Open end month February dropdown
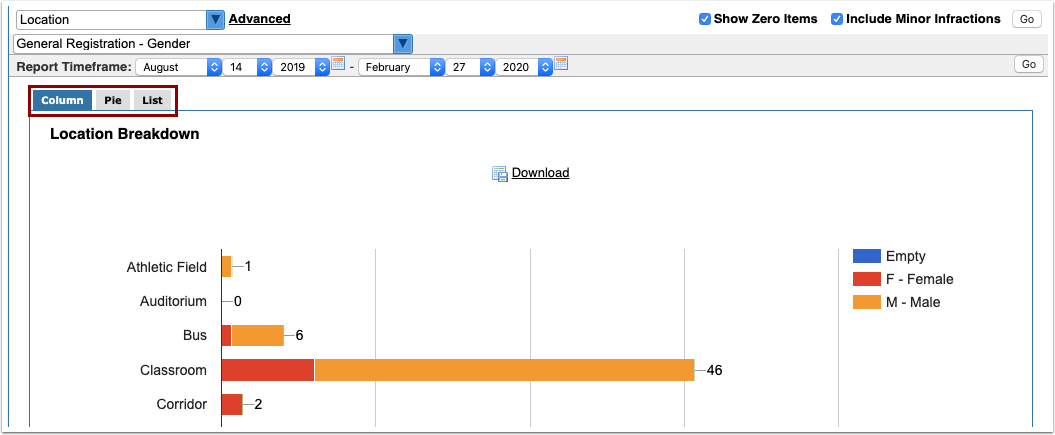 click(x=402, y=67)
